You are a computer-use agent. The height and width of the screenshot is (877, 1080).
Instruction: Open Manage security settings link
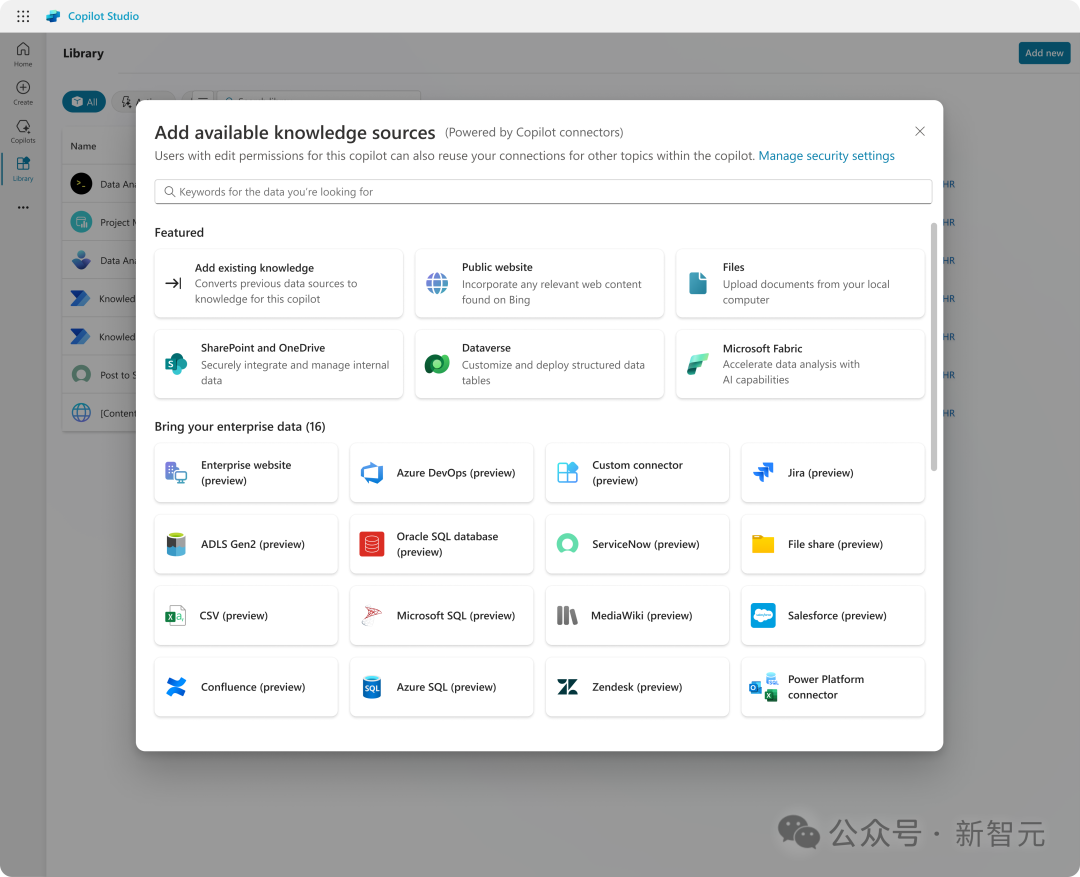pos(826,156)
